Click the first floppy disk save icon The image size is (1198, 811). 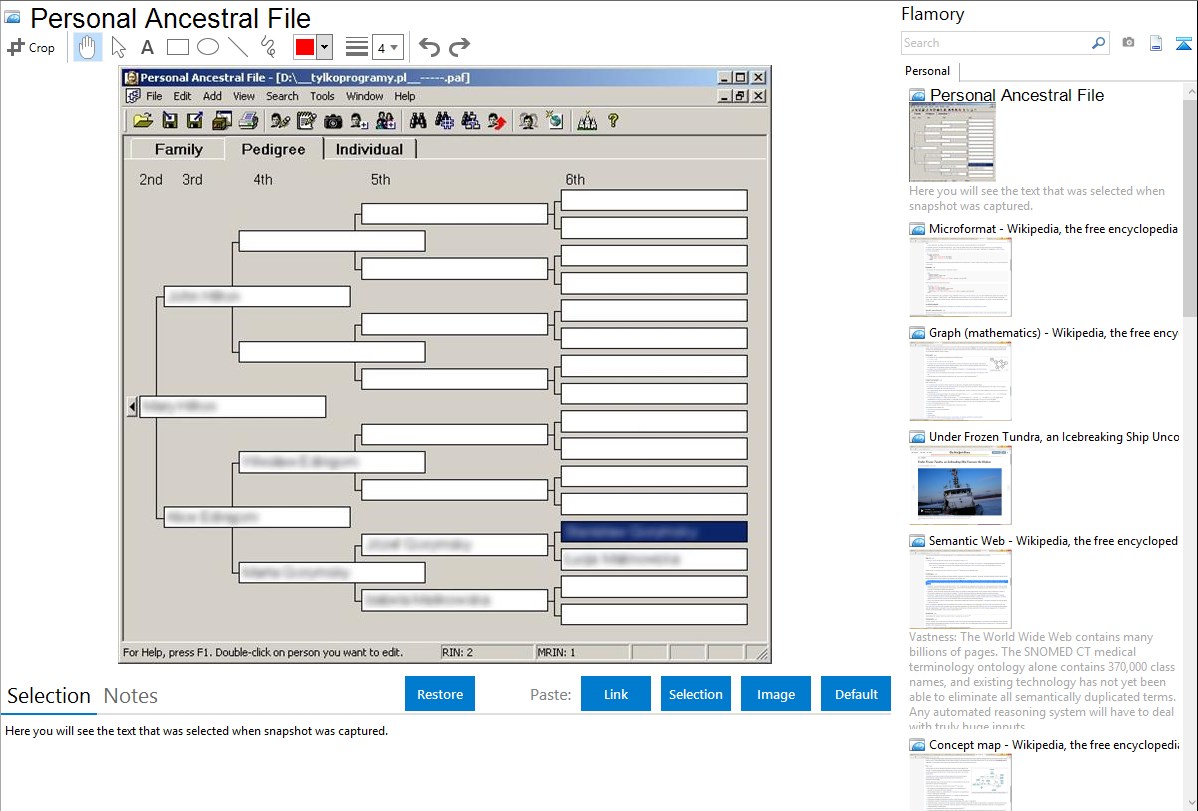170,121
